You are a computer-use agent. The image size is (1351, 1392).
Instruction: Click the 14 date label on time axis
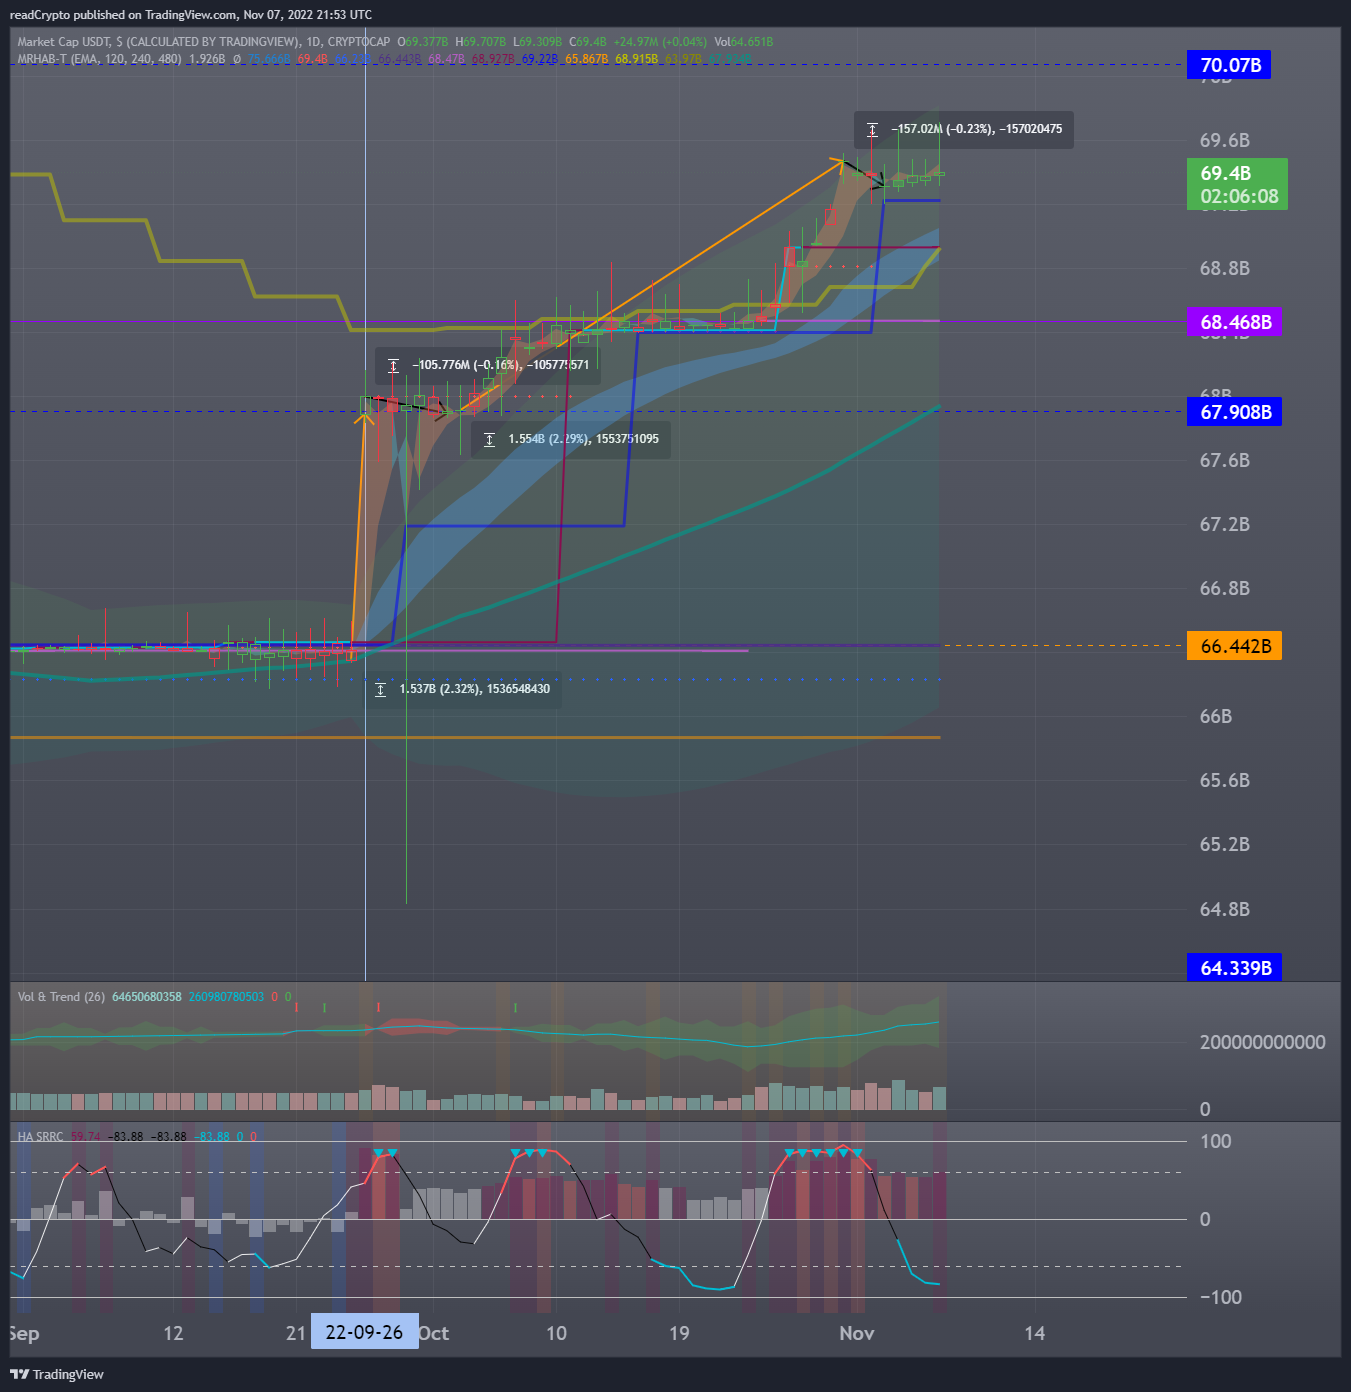1035,1333
